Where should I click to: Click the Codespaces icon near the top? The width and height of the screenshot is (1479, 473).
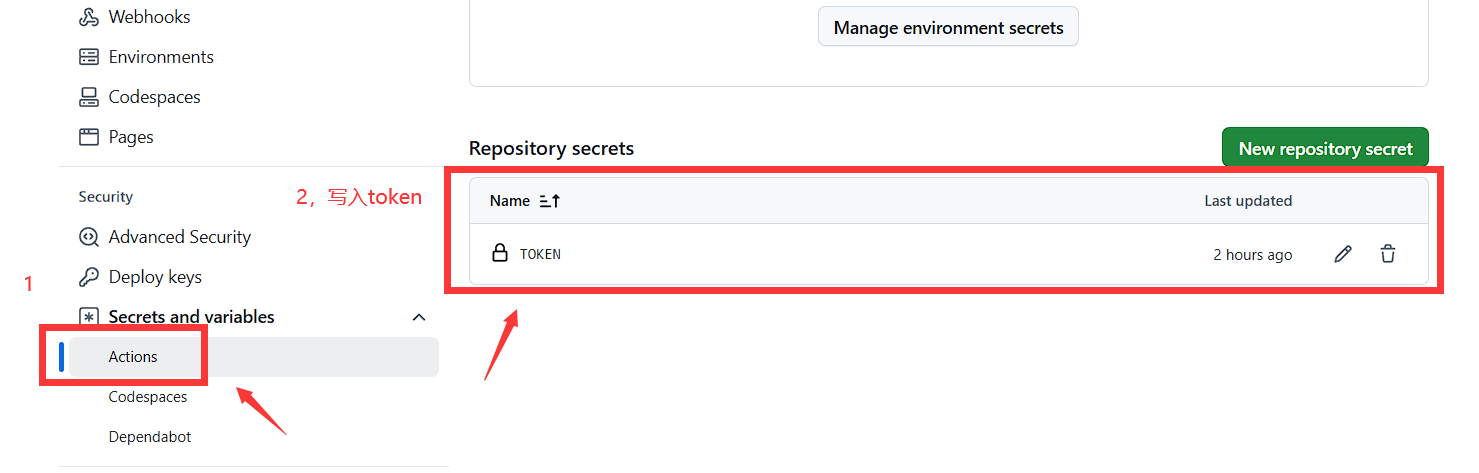89,97
